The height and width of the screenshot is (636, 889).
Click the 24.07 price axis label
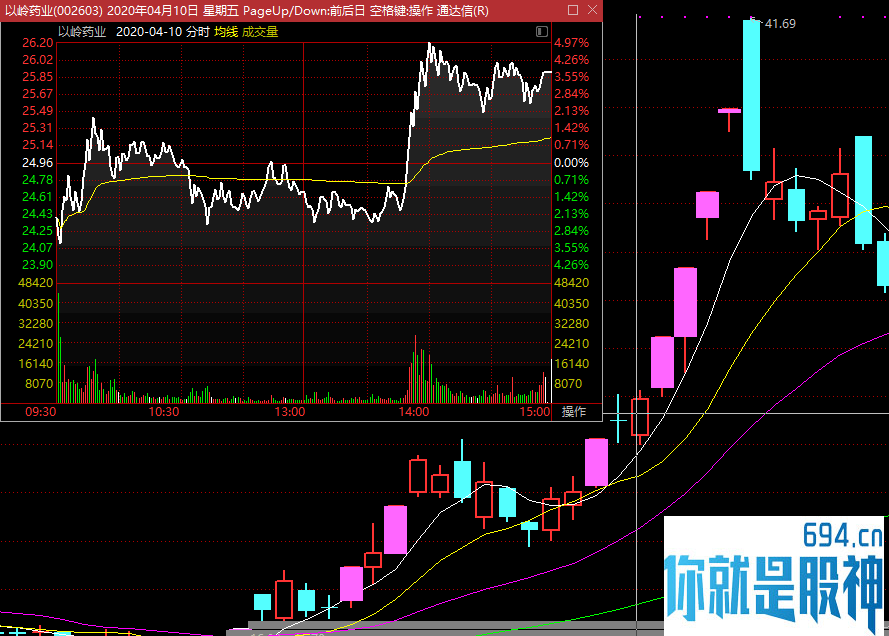click(37, 248)
